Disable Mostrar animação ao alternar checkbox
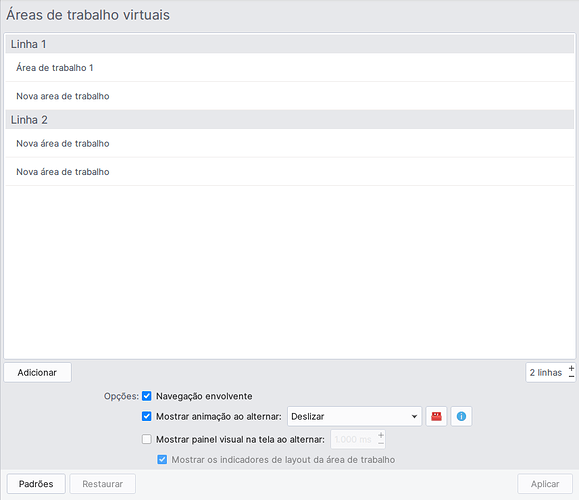The height and width of the screenshot is (500, 579). (147, 417)
